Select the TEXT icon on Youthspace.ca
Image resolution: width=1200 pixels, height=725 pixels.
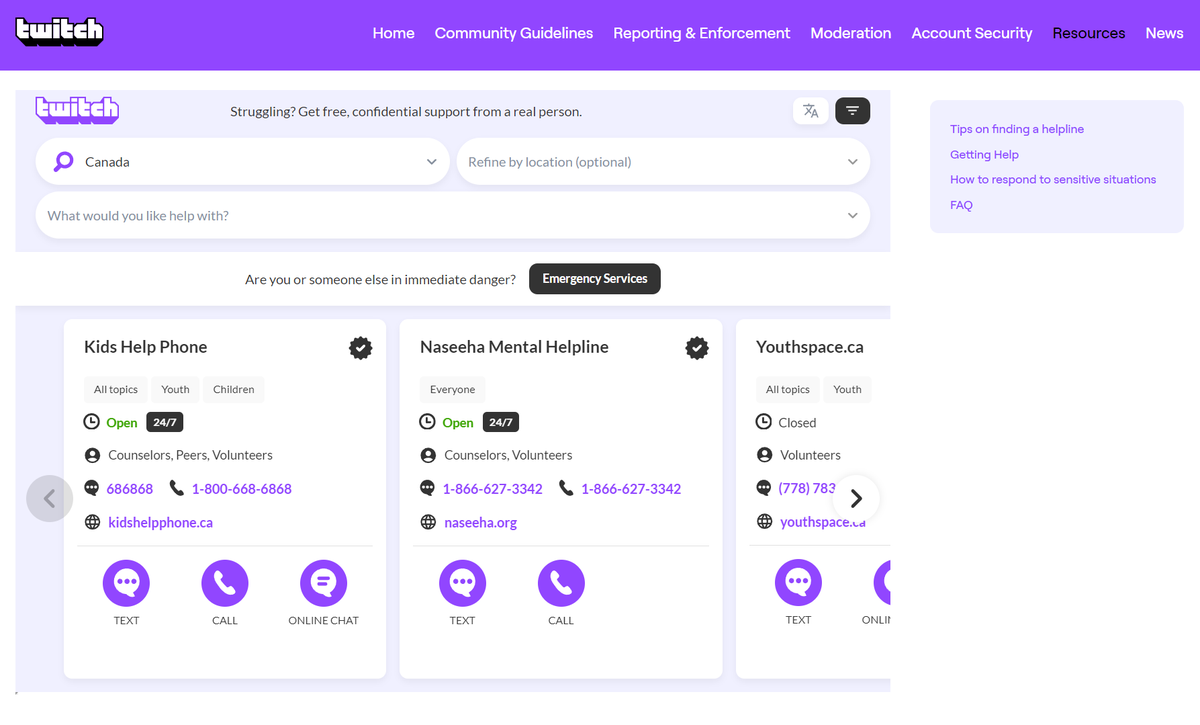coord(798,582)
